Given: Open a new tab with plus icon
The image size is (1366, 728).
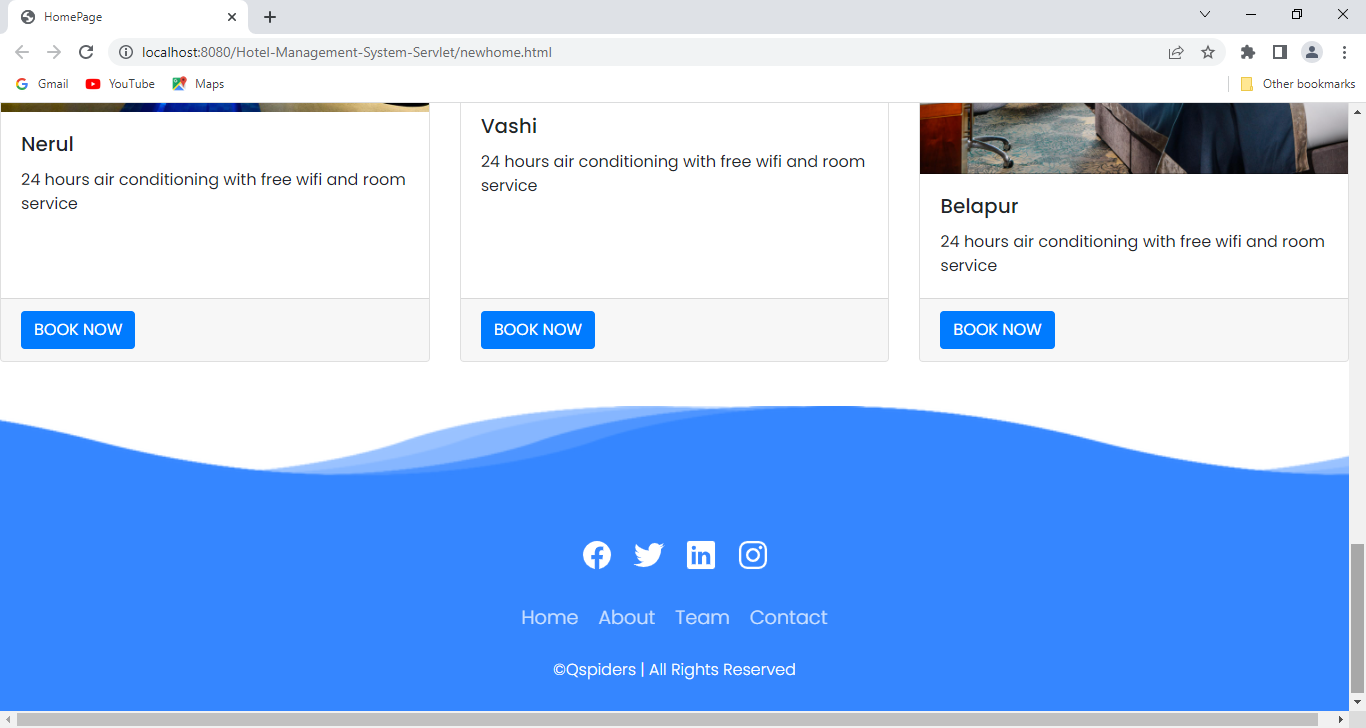Looking at the screenshot, I should pos(270,17).
